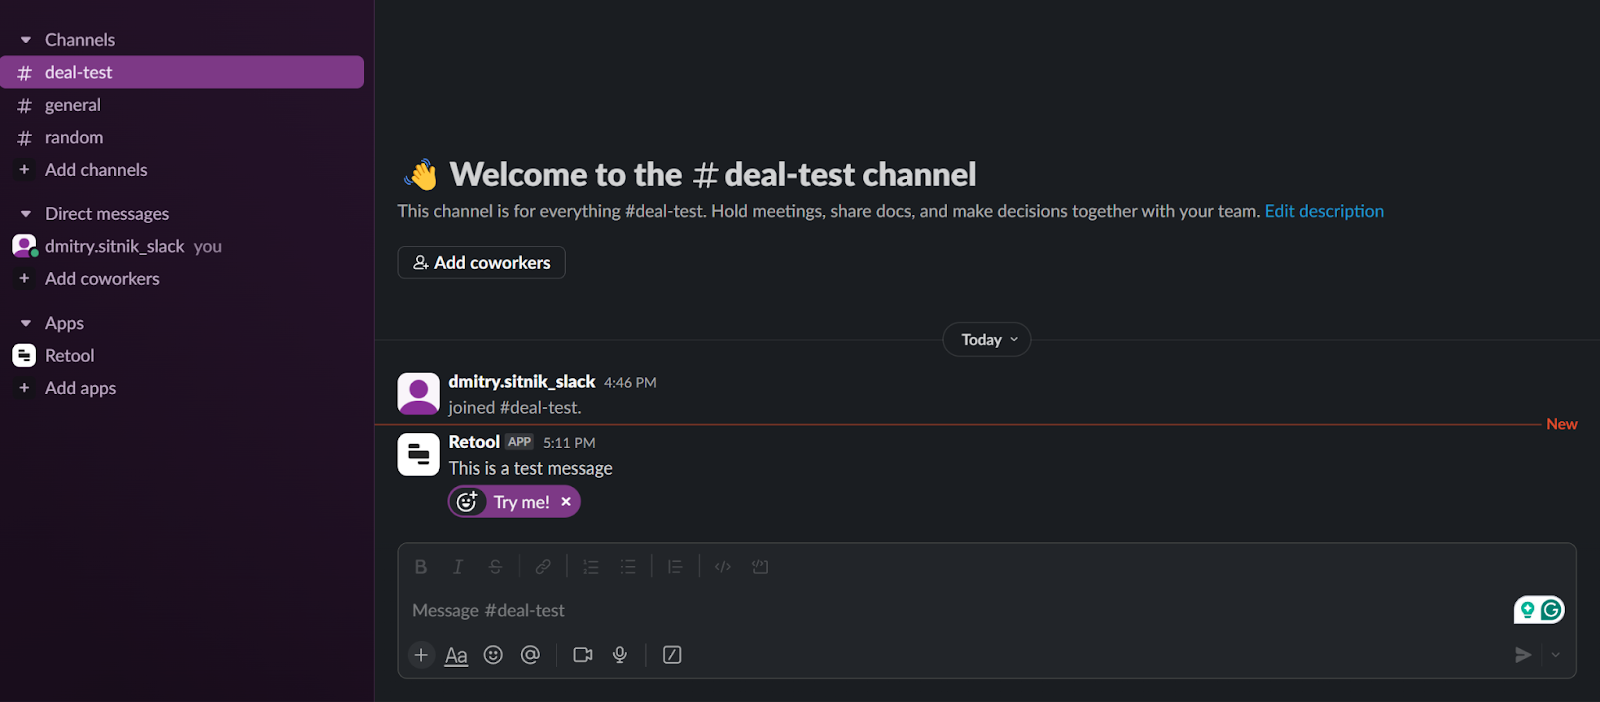Select the deal-test channel
Viewport: 1600px width, 702px height.
(182, 72)
